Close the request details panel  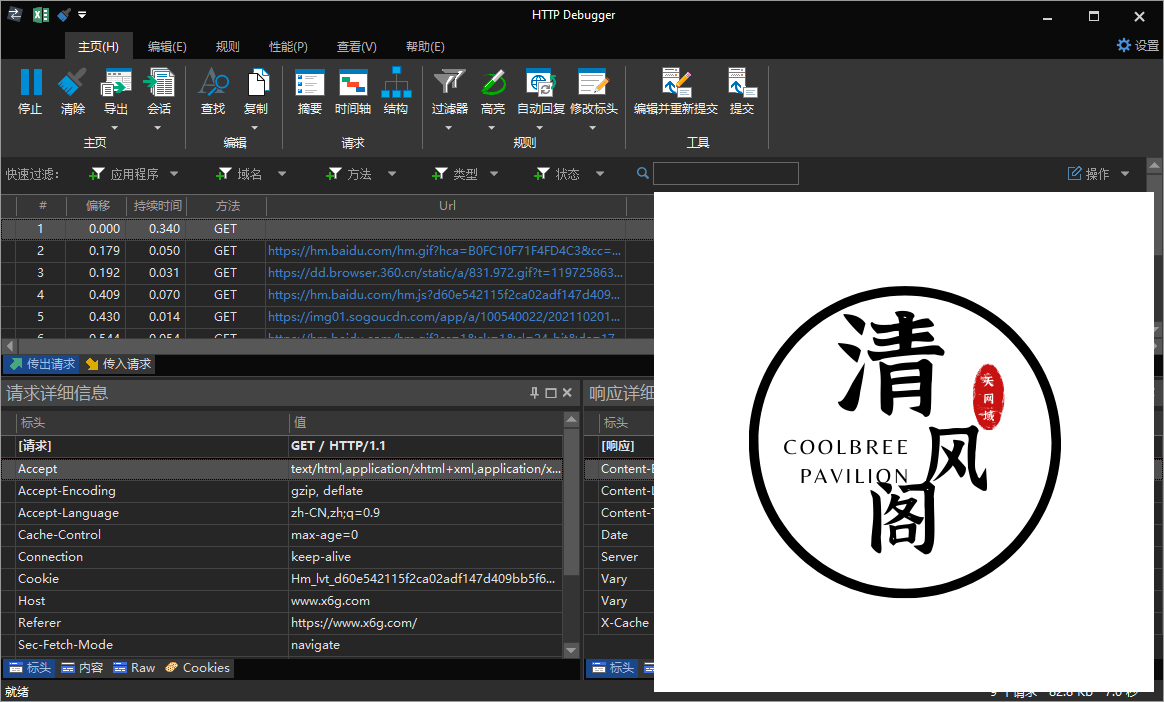coord(567,393)
